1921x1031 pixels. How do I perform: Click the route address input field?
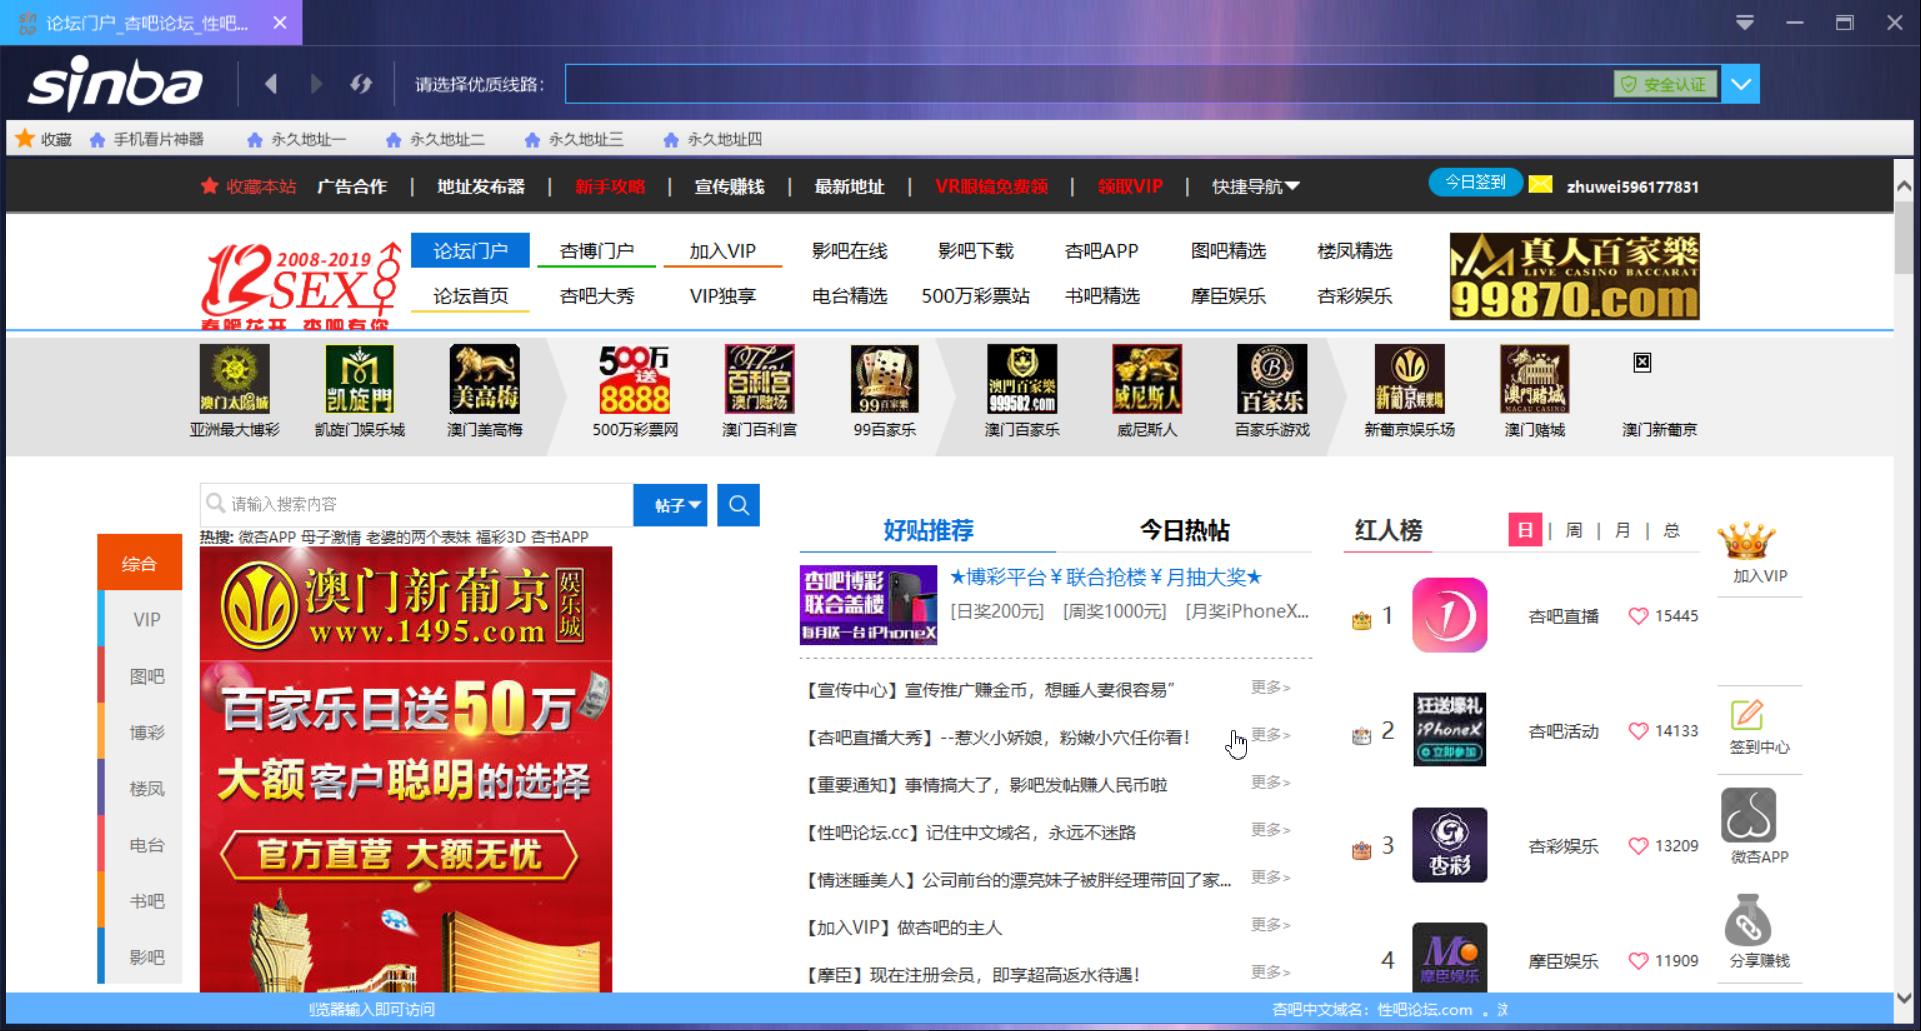coord(1088,84)
